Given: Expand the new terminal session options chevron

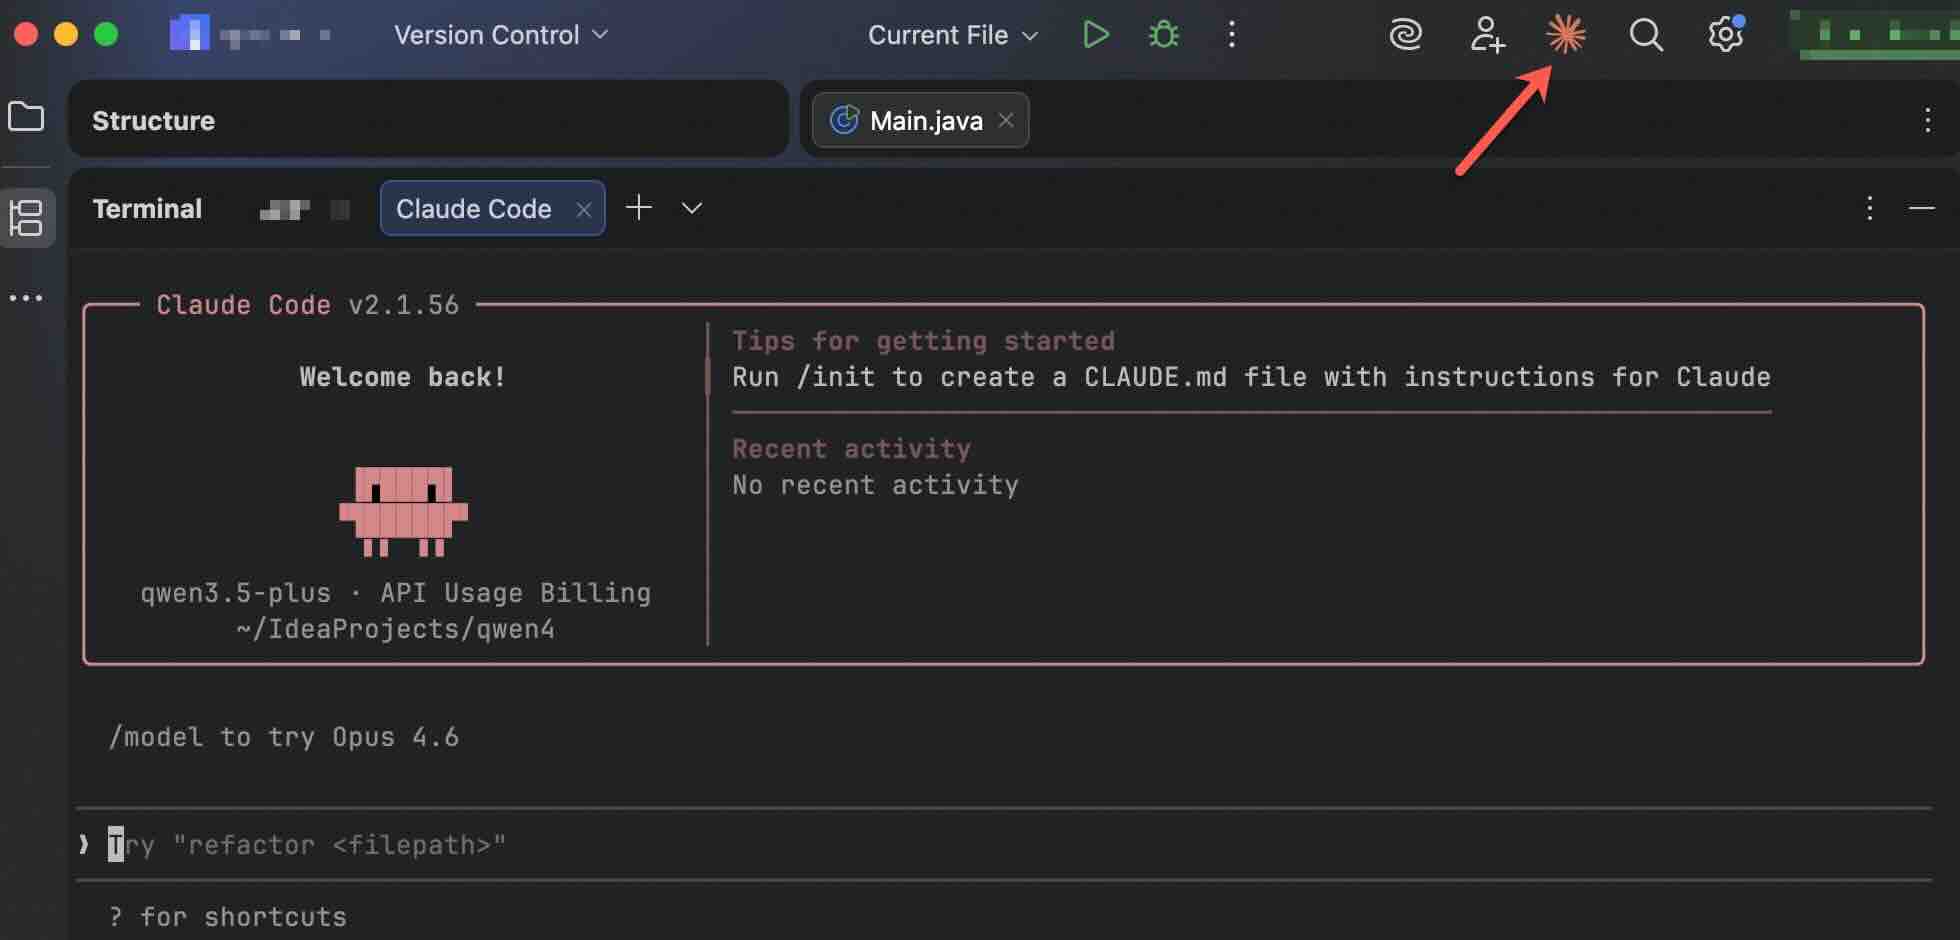Looking at the screenshot, I should click(691, 208).
